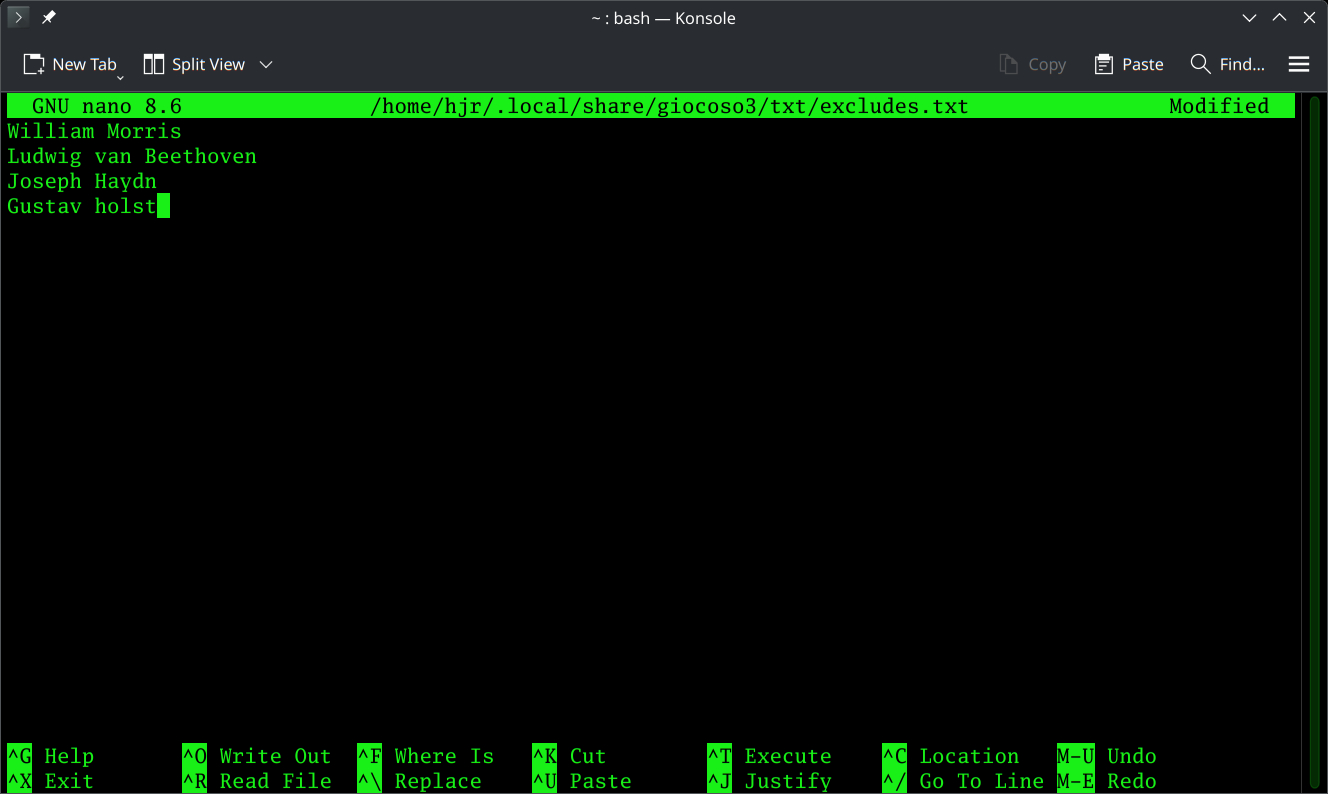Image resolution: width=1328 pixels, height=794 pixels.
Task: Open a new tab with the New Tab icon
Action: (x=33, y=63)
